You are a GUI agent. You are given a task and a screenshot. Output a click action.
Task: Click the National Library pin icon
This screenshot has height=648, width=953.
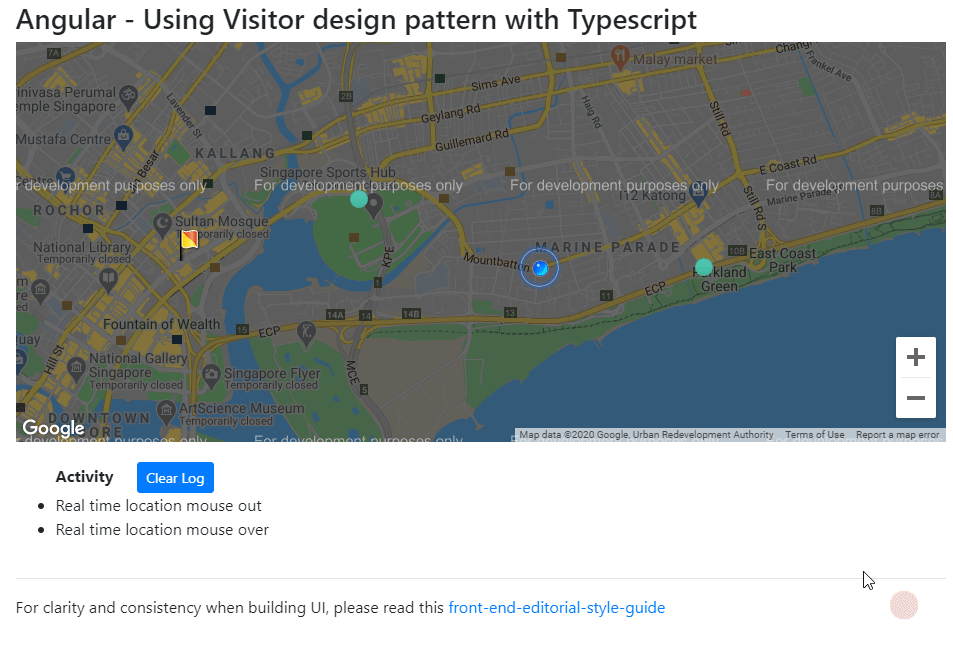[108, 280]
